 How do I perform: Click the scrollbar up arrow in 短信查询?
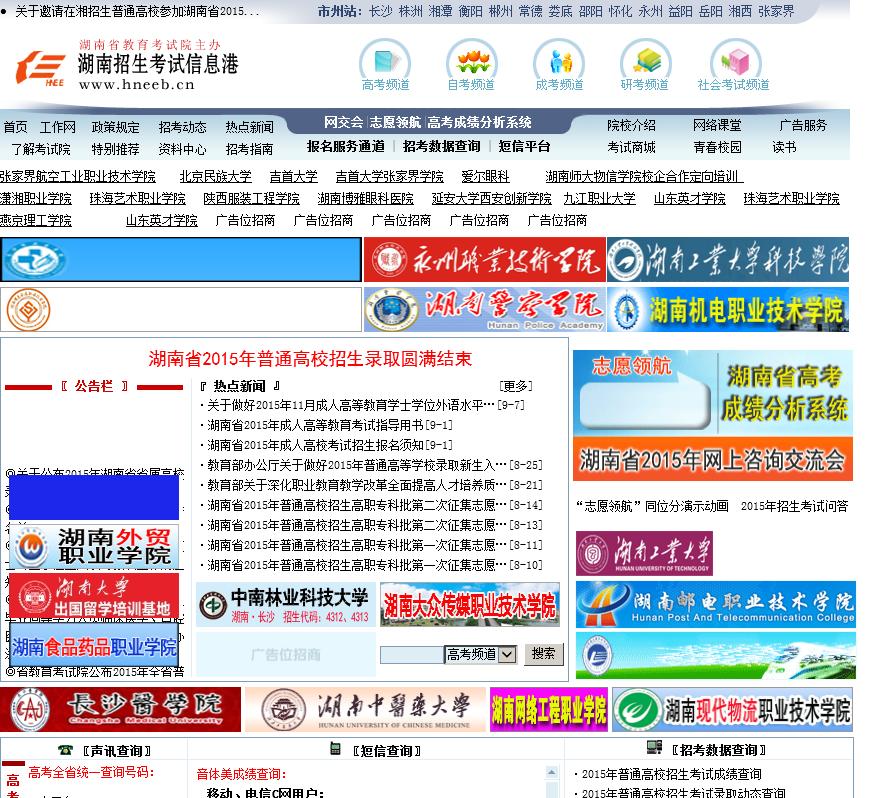click(552, 772)
